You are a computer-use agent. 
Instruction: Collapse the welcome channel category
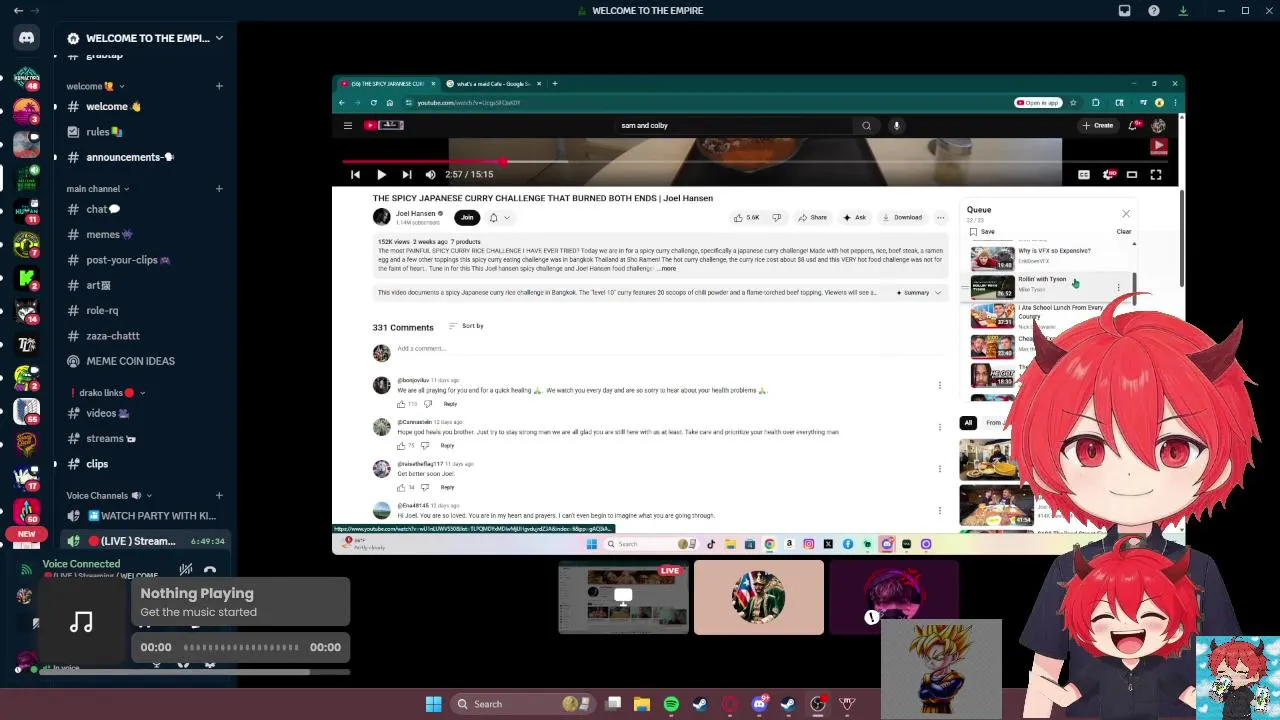coord(94,86)
